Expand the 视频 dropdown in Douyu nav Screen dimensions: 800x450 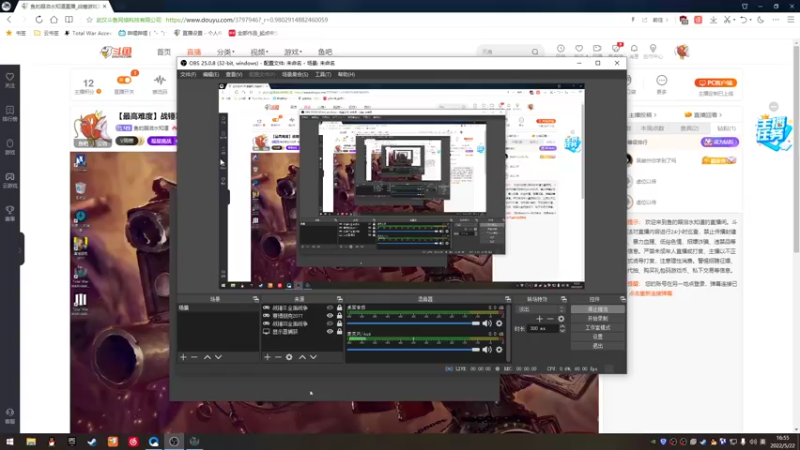[x=259, y=52]
